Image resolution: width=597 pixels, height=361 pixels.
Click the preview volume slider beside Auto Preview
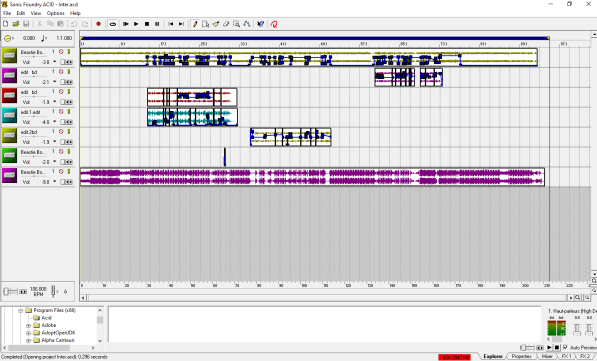pos(532,347)
